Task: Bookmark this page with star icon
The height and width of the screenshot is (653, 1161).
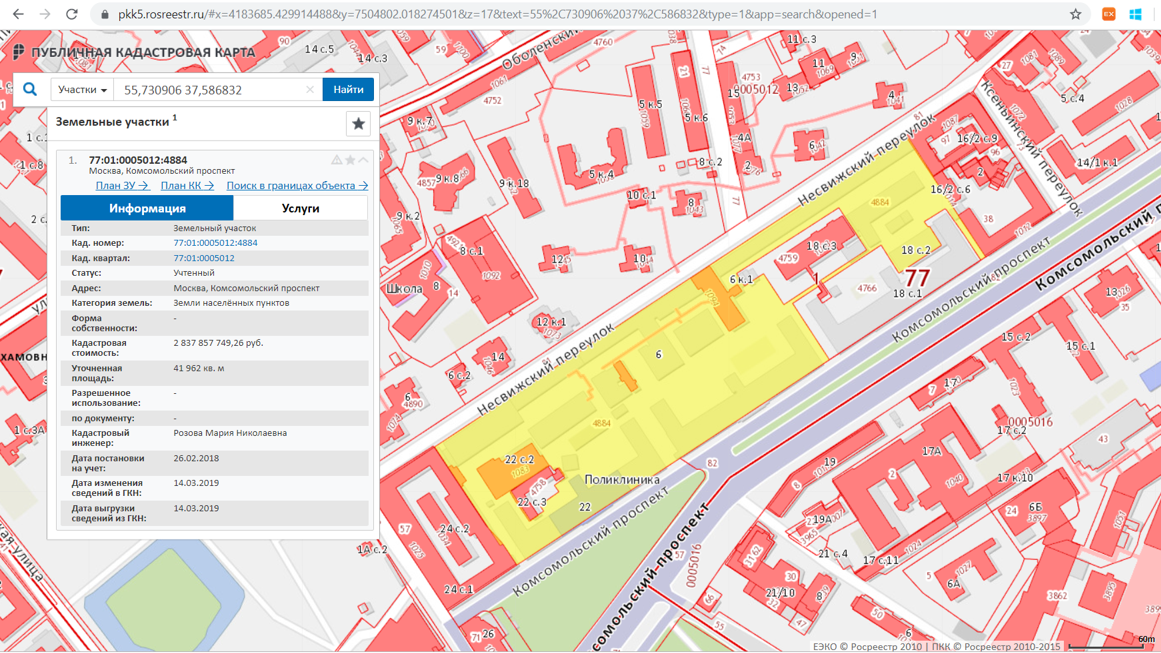Action: point(1075,14)
